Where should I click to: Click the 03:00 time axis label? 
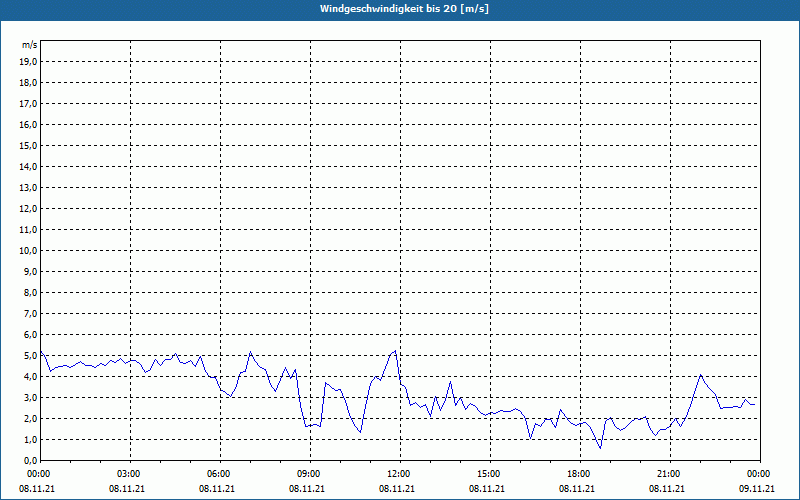131,474
